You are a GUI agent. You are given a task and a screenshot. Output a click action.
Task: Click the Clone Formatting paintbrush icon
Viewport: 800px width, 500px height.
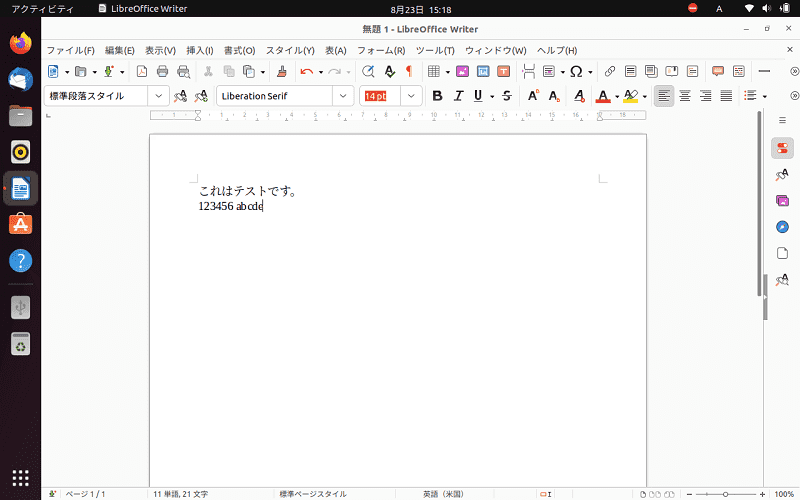click(x=282, y=71)
